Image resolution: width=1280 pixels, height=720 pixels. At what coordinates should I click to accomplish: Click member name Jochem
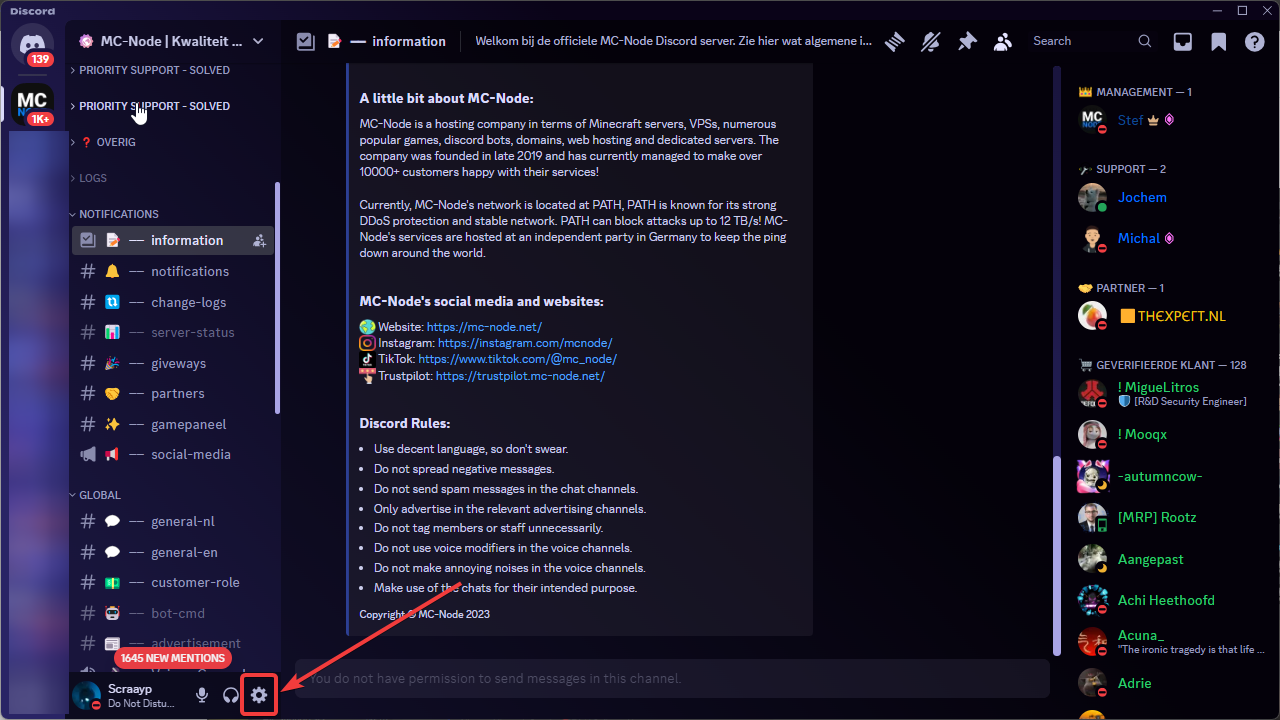click(1142, 197)
